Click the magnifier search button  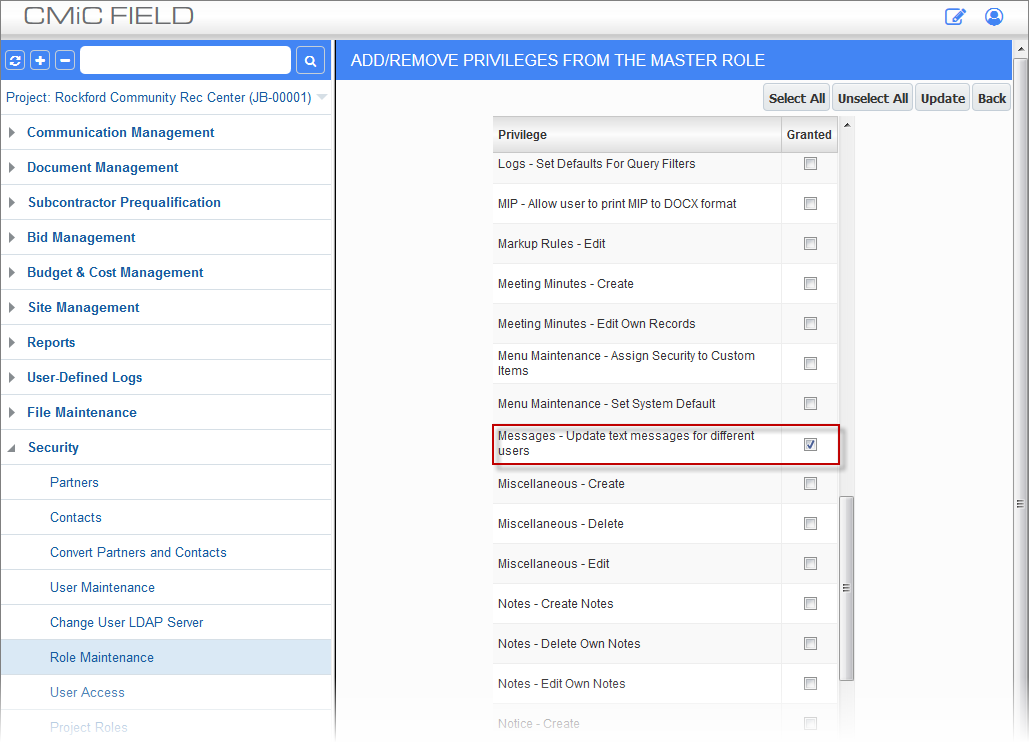click(x=310, y=60)
